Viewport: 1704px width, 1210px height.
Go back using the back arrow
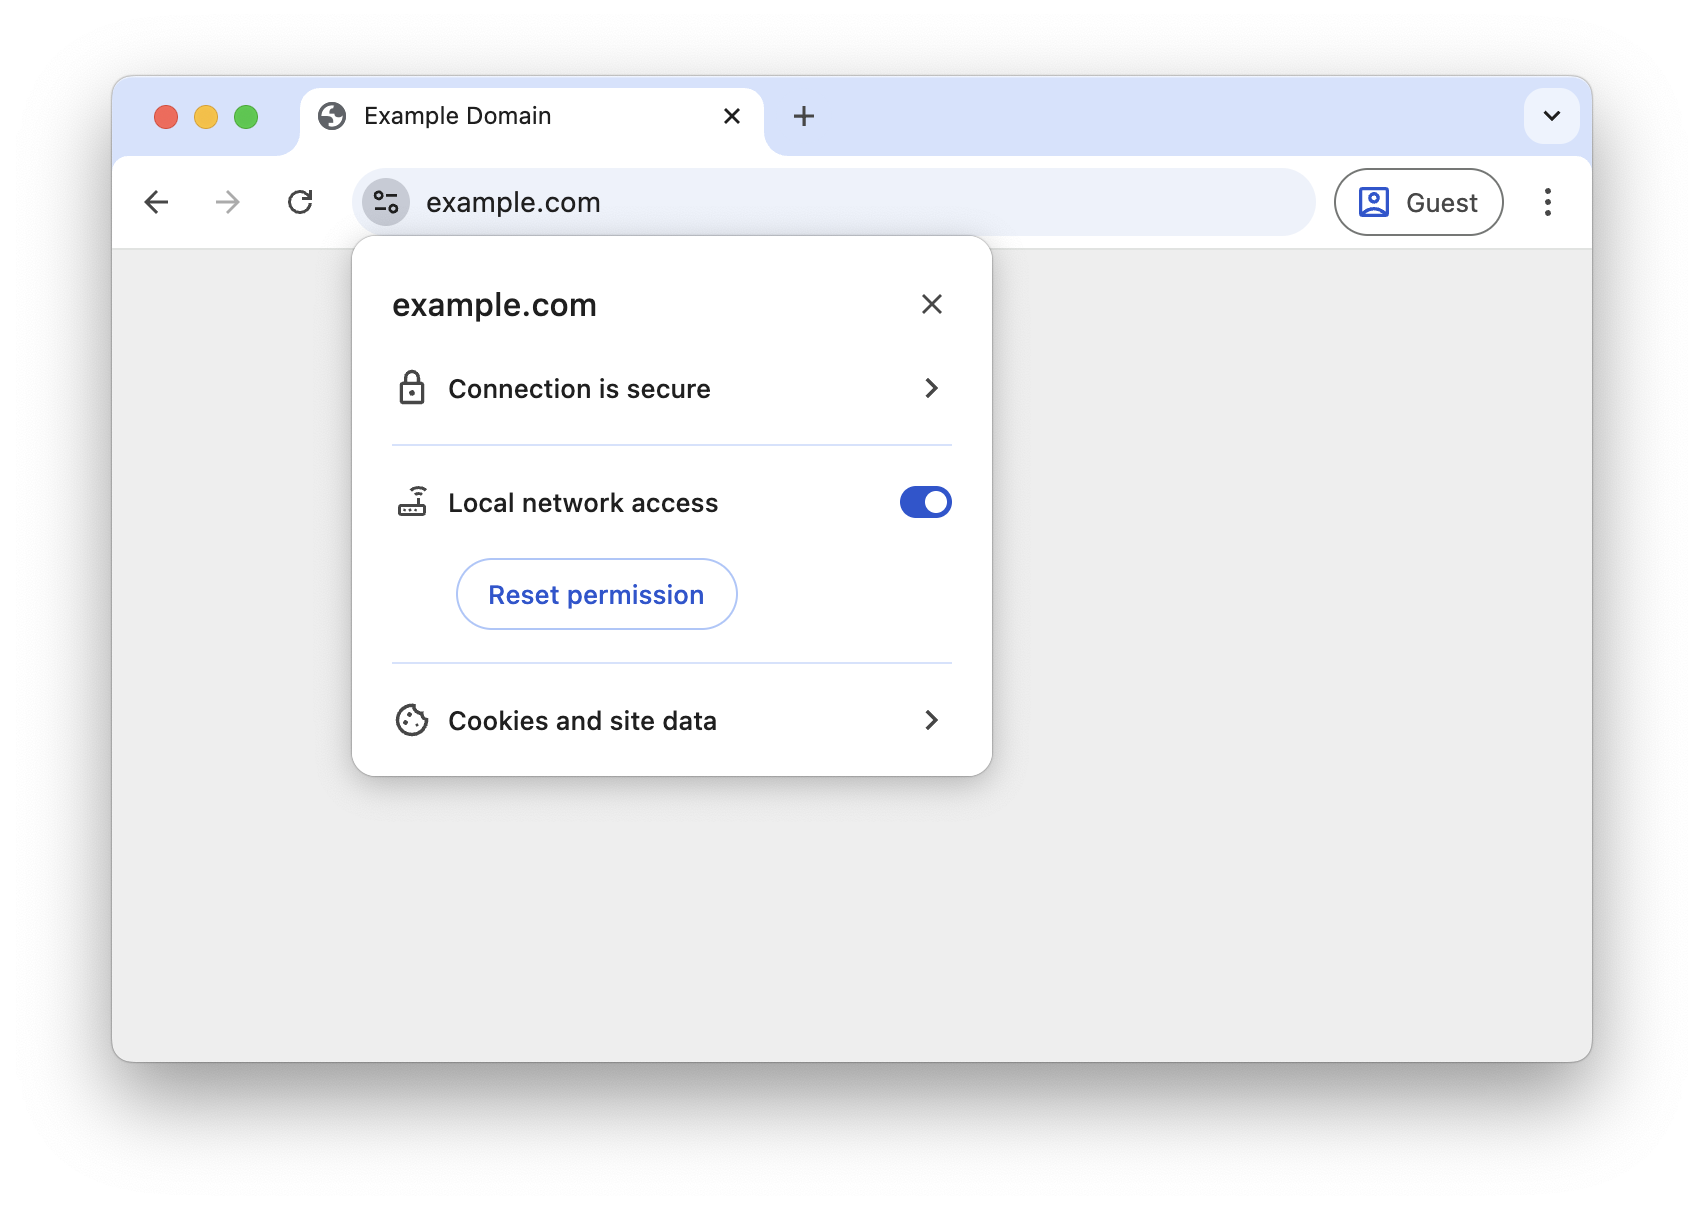[156, 202]
